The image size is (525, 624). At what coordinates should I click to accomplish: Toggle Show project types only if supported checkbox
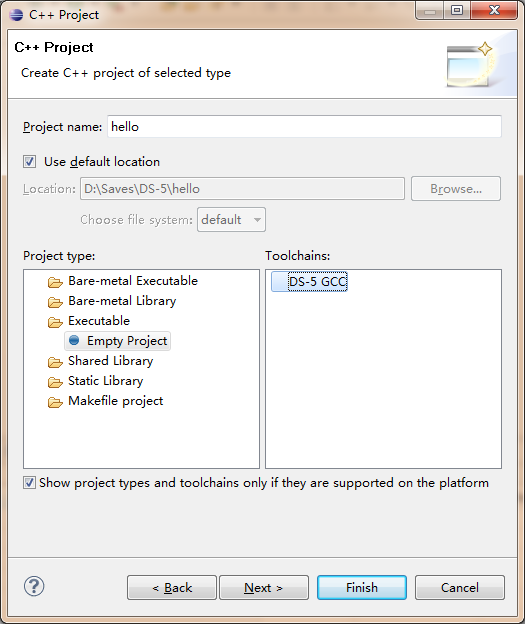(x=29, y=482)
